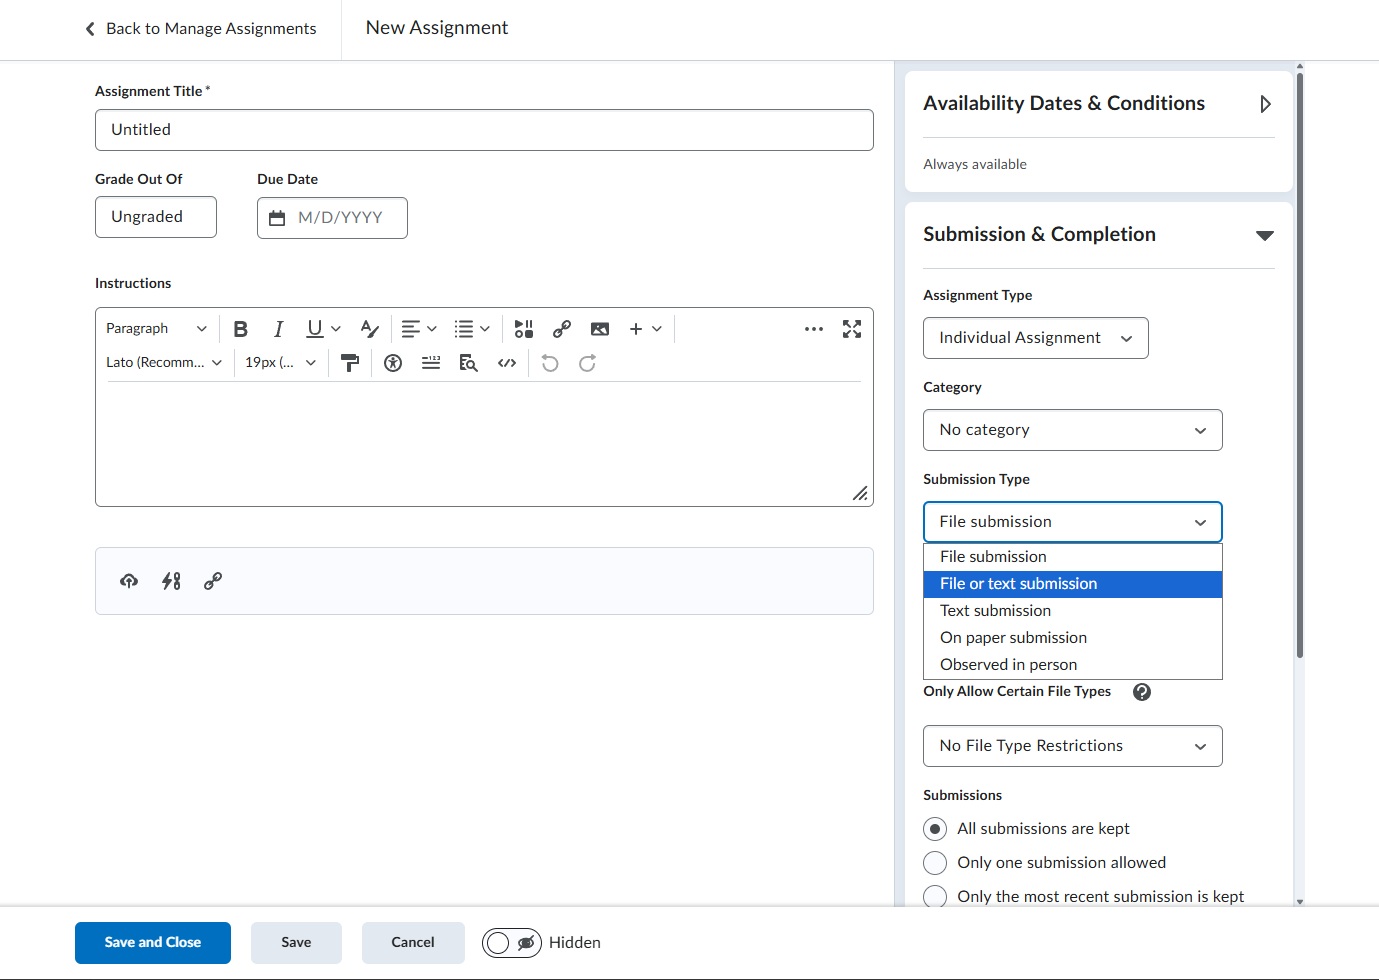
Task: Go back to Manage Assignments
Action: click(201, 29)
